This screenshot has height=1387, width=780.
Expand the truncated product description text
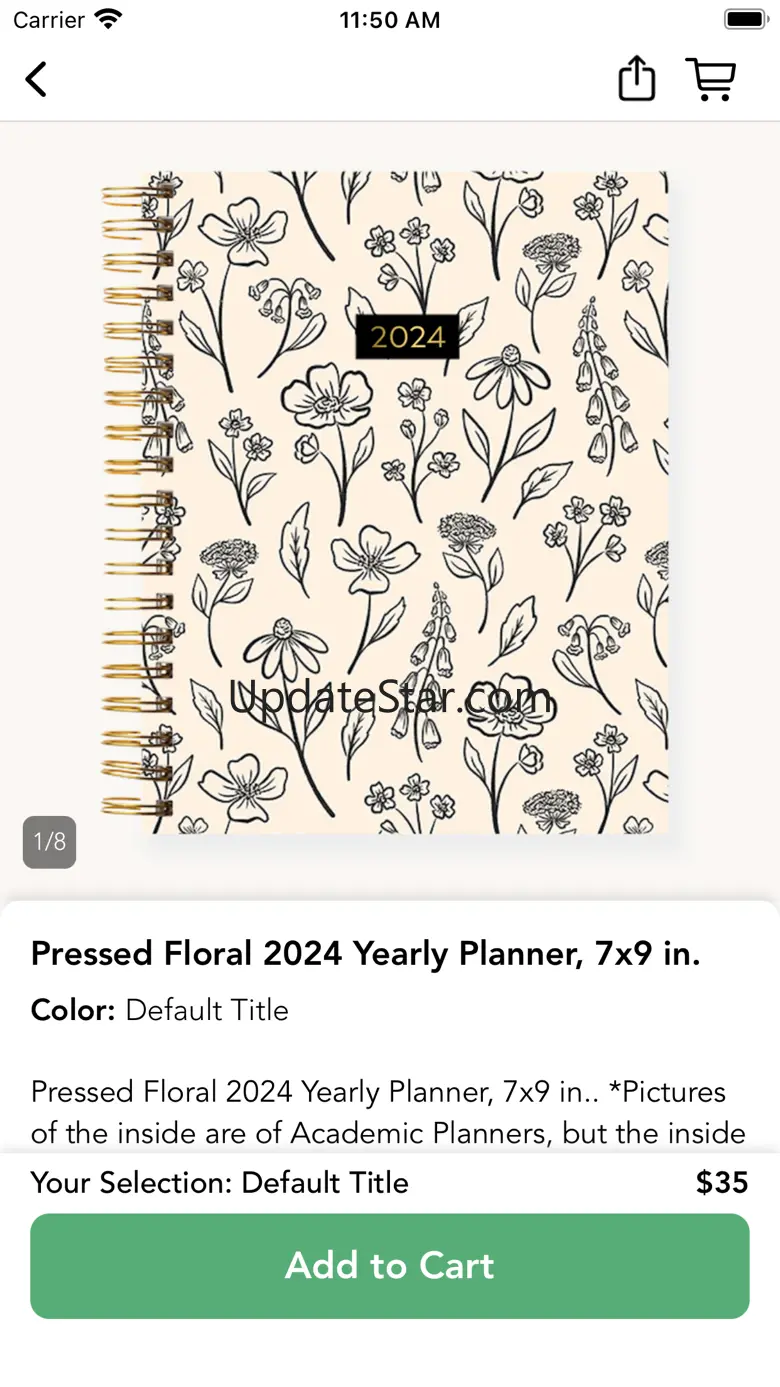tap(388, 1112)
